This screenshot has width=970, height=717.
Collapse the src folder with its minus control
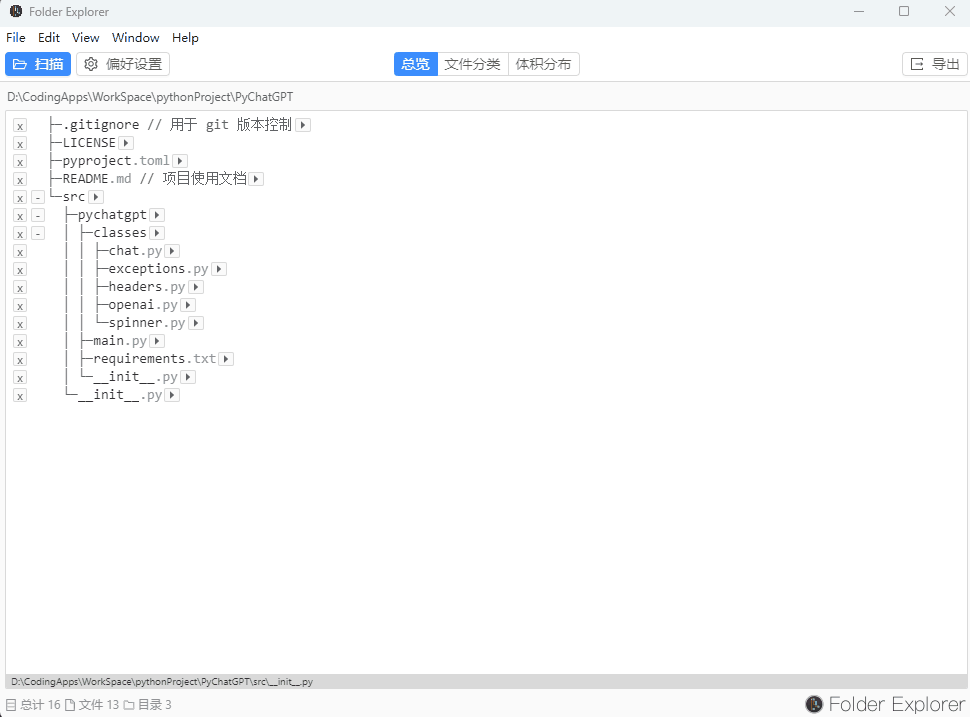click(x=38, y=197)
